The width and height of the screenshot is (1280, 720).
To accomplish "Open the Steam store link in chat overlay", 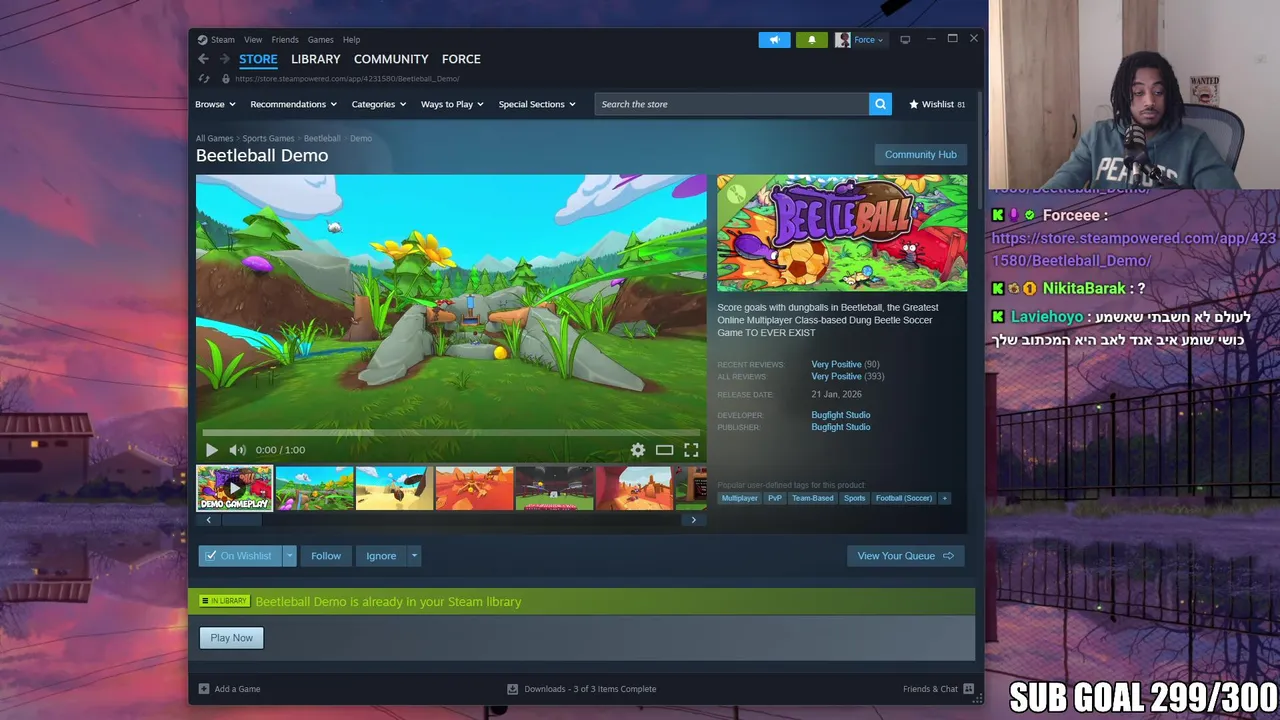I will pyautogui.click(x=1134, y=249).
